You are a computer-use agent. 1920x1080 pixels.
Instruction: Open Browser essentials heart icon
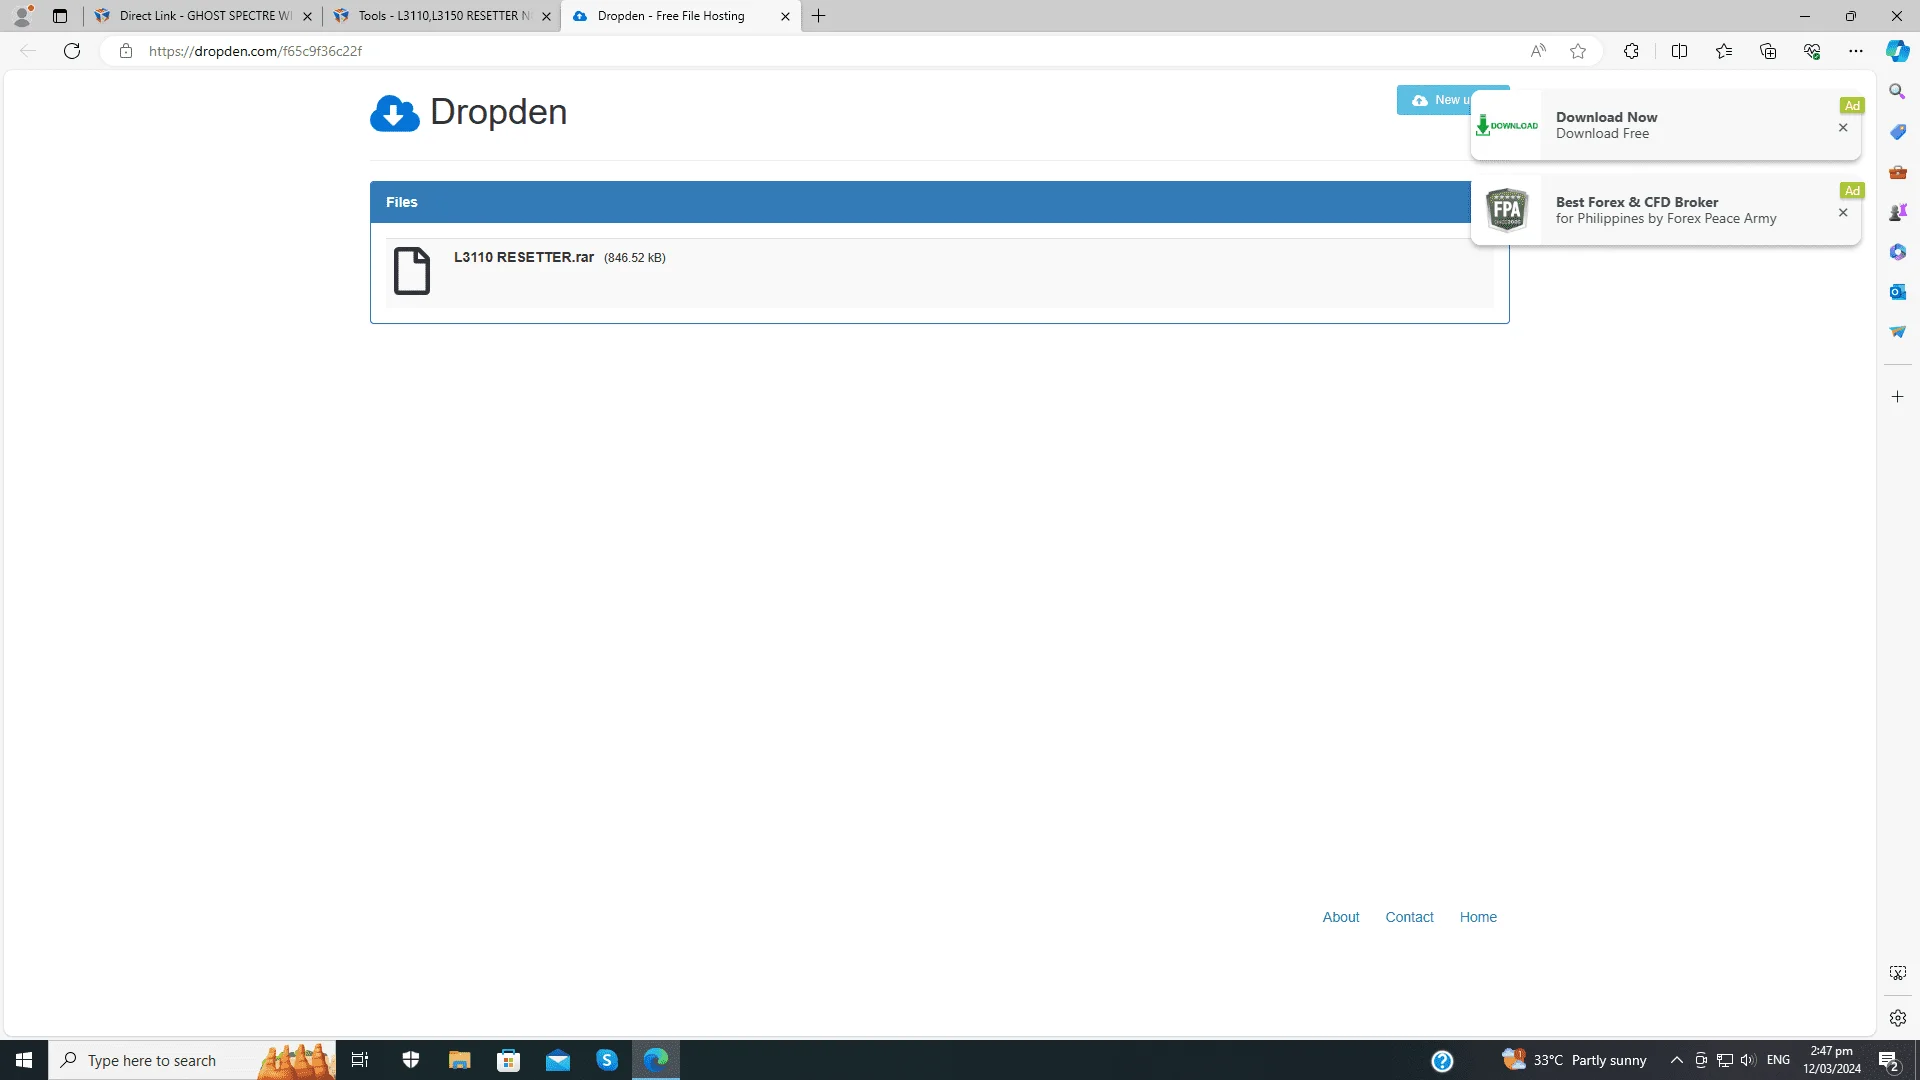1812,51
